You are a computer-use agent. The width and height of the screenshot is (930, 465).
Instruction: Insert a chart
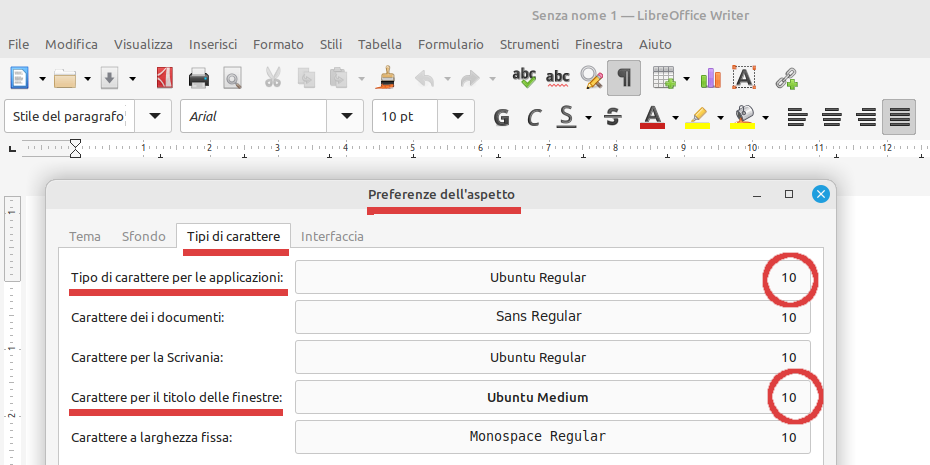tap(711, 78)
